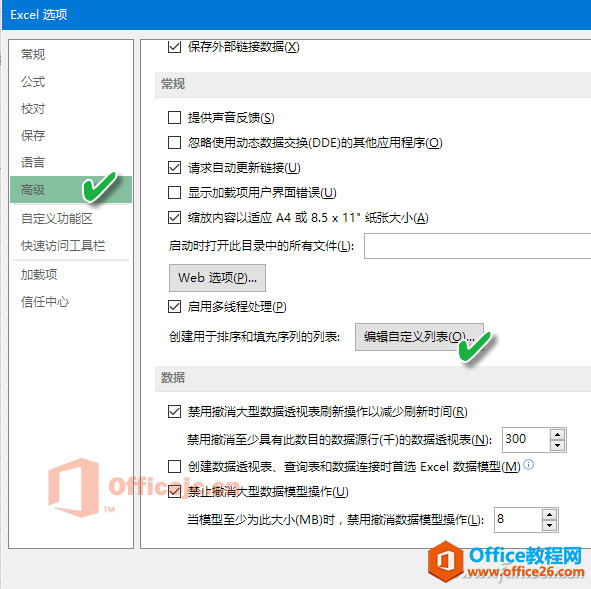The width and height of the screenshot is (591, 589).
Task: Click 编辑自定义列表 button
Action: pos(419,337)
